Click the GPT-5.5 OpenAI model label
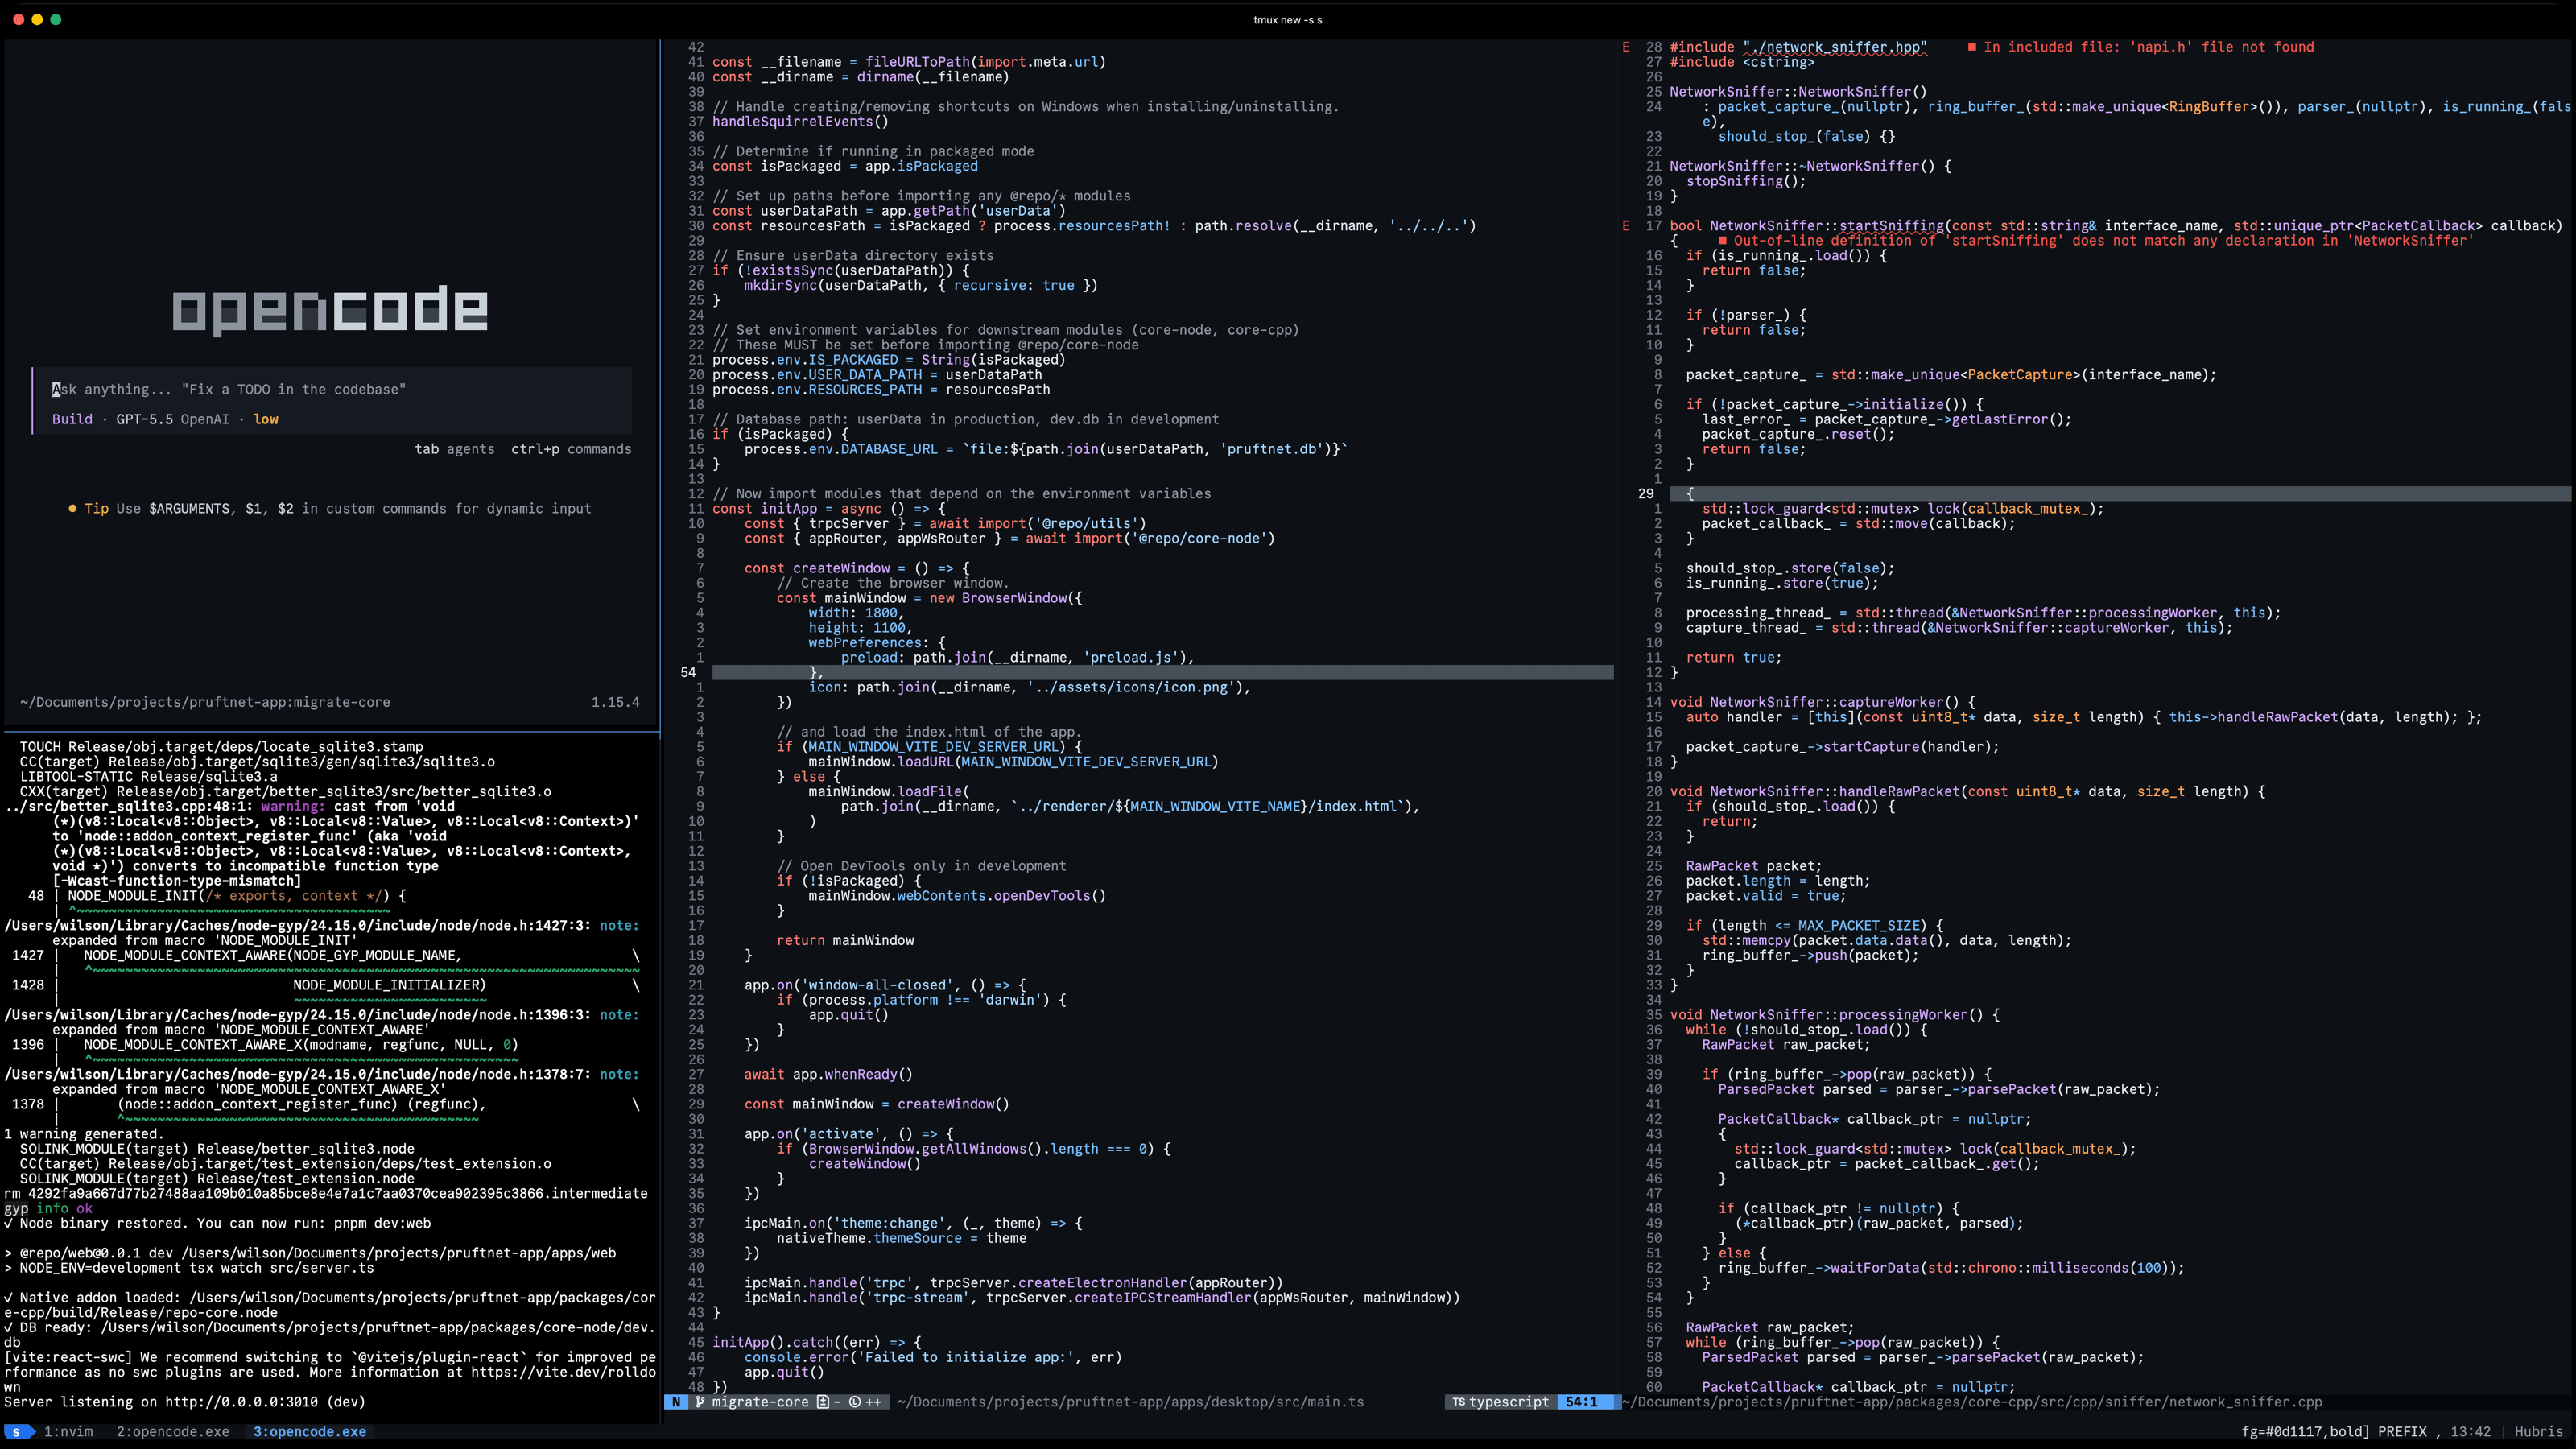The image size is (2576, 1449). tap(172, 420)
